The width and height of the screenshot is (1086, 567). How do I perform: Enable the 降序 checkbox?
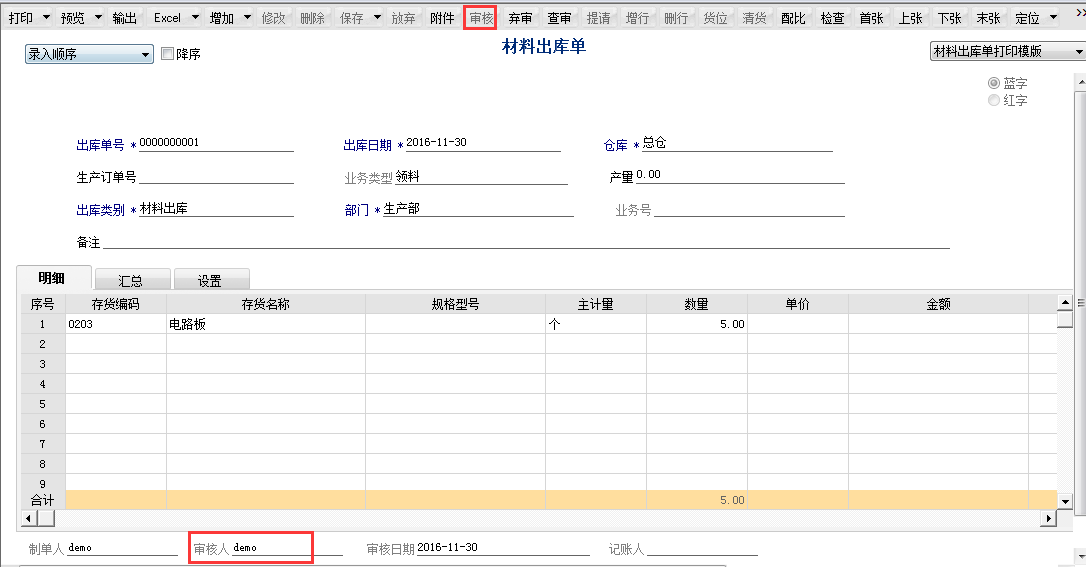pos(168,54)
